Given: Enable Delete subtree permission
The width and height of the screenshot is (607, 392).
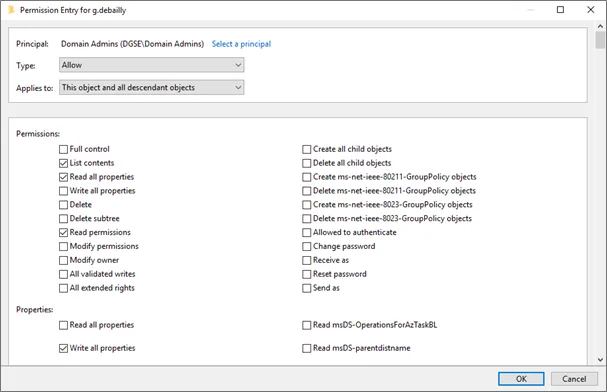Looking at the screenshot, I should pos(63,219).
